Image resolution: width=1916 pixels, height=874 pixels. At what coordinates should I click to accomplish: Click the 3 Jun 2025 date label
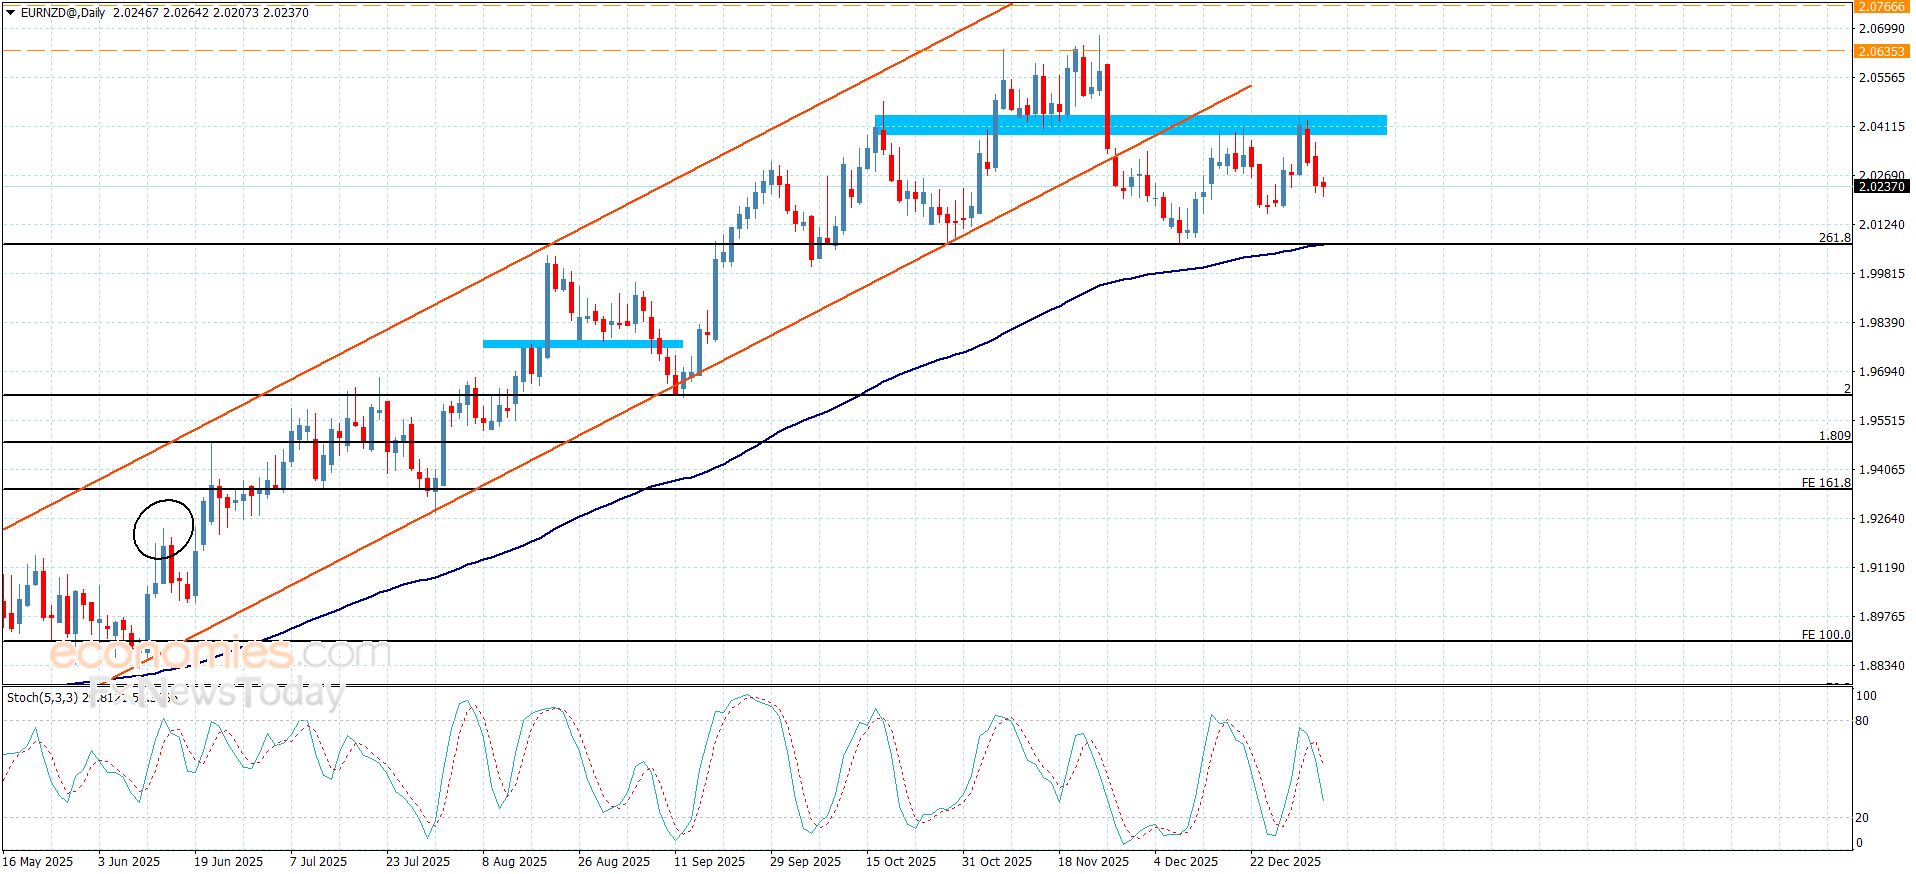point(129,862)
